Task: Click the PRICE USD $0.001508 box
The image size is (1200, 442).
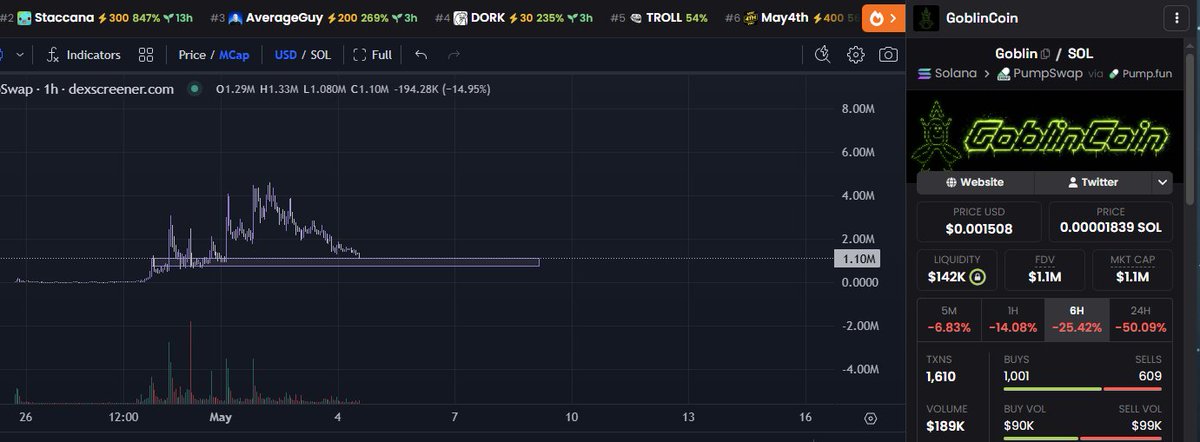Action: click(x=979, y=222)
